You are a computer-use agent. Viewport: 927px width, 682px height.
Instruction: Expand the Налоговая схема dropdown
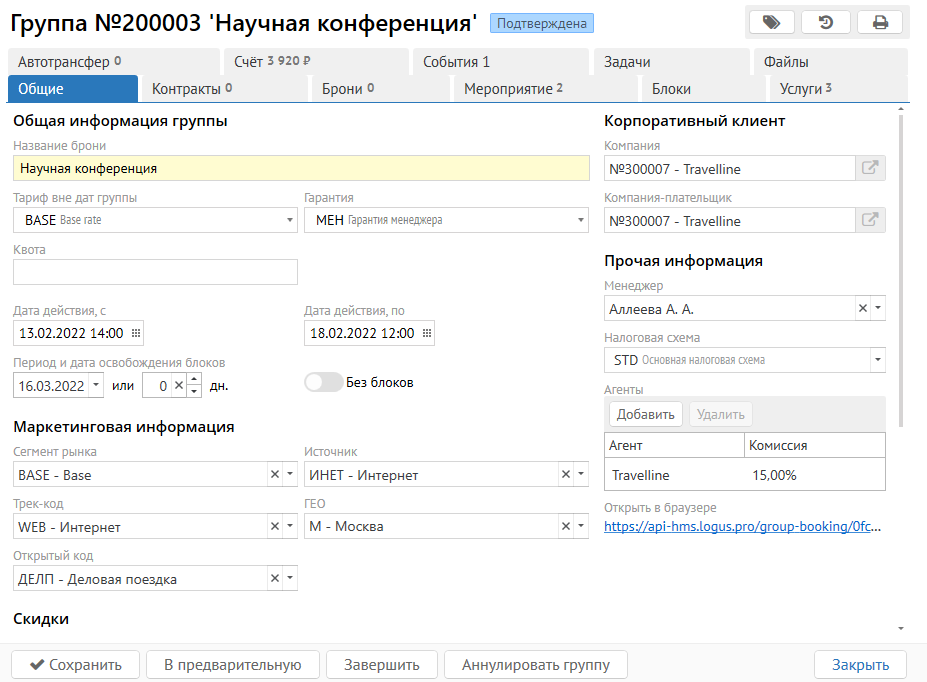point(877,360)
